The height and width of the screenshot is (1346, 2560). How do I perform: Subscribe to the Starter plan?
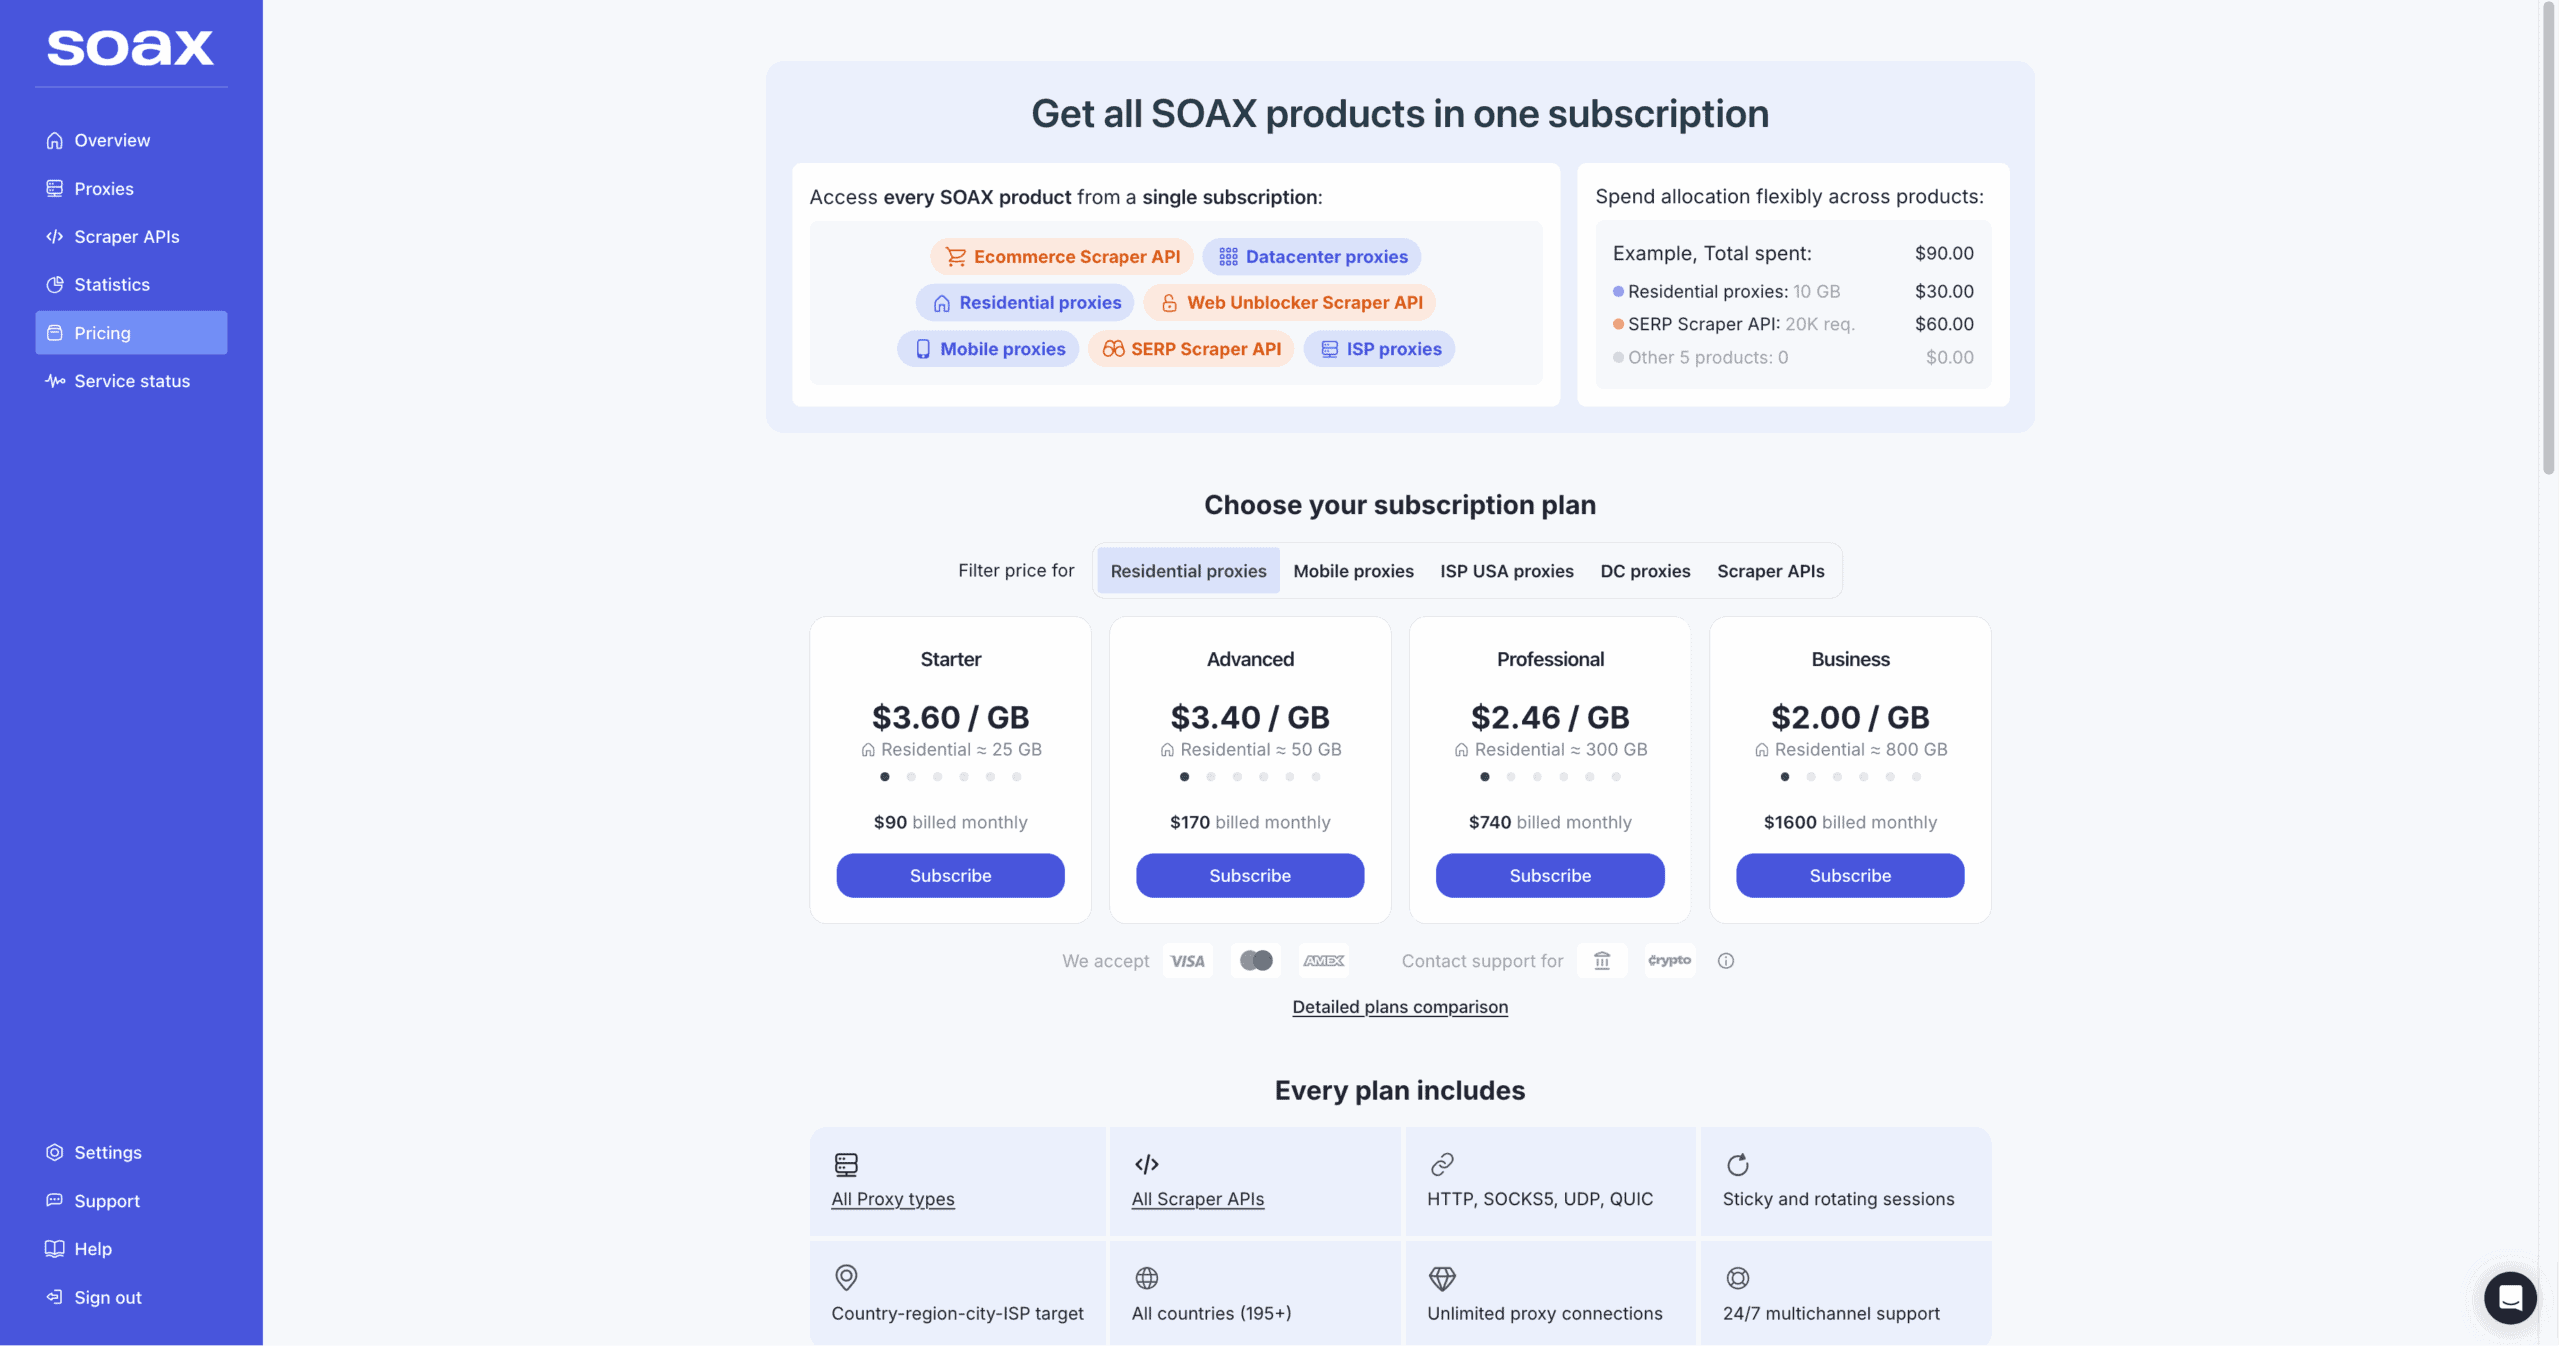tap(950, 875)
